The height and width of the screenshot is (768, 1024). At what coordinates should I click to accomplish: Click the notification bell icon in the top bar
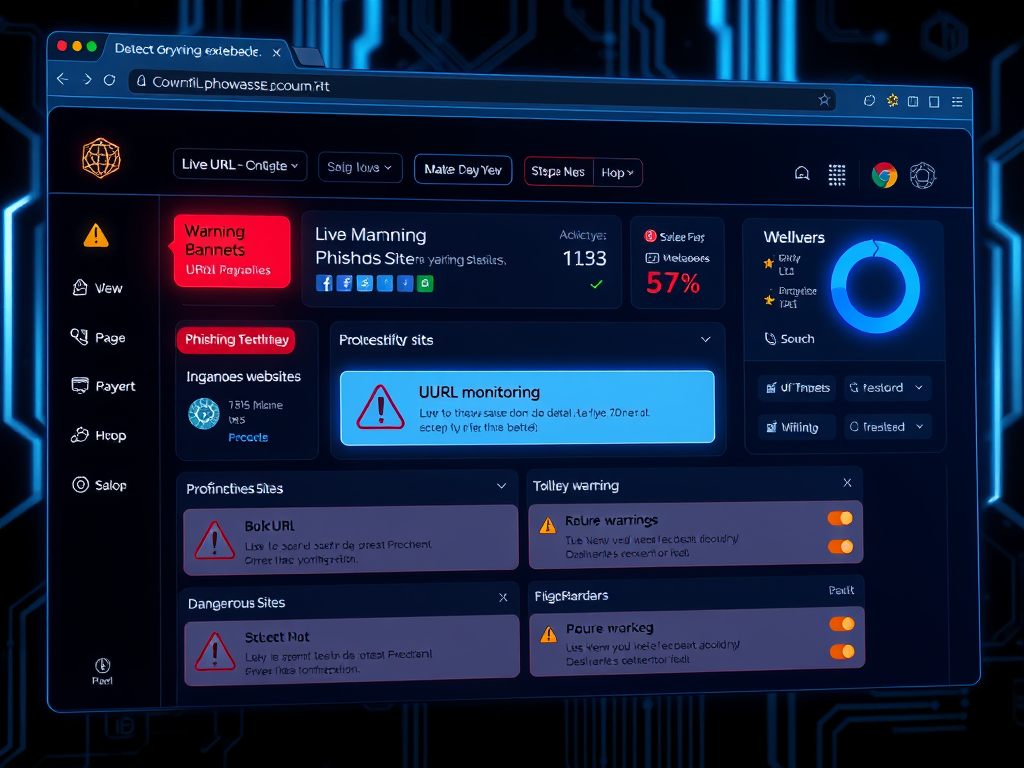802,174
